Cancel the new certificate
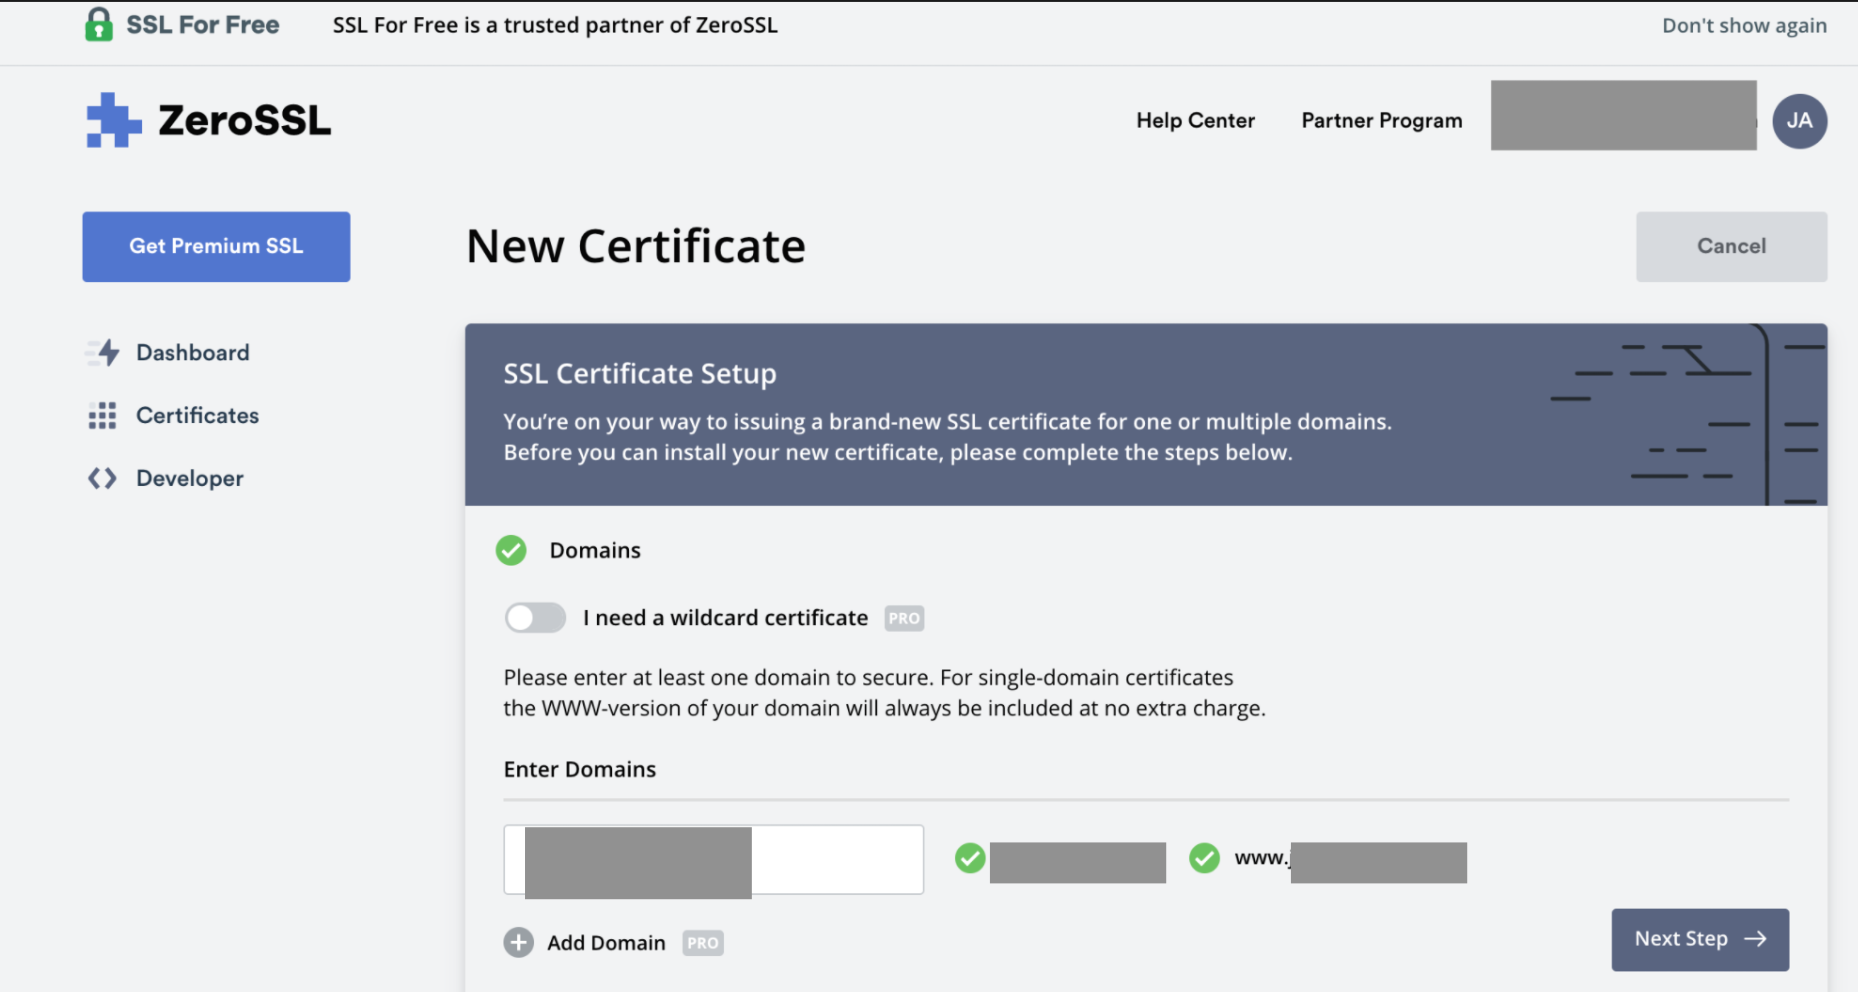The image size is (1858, 992). [1731, 246]
